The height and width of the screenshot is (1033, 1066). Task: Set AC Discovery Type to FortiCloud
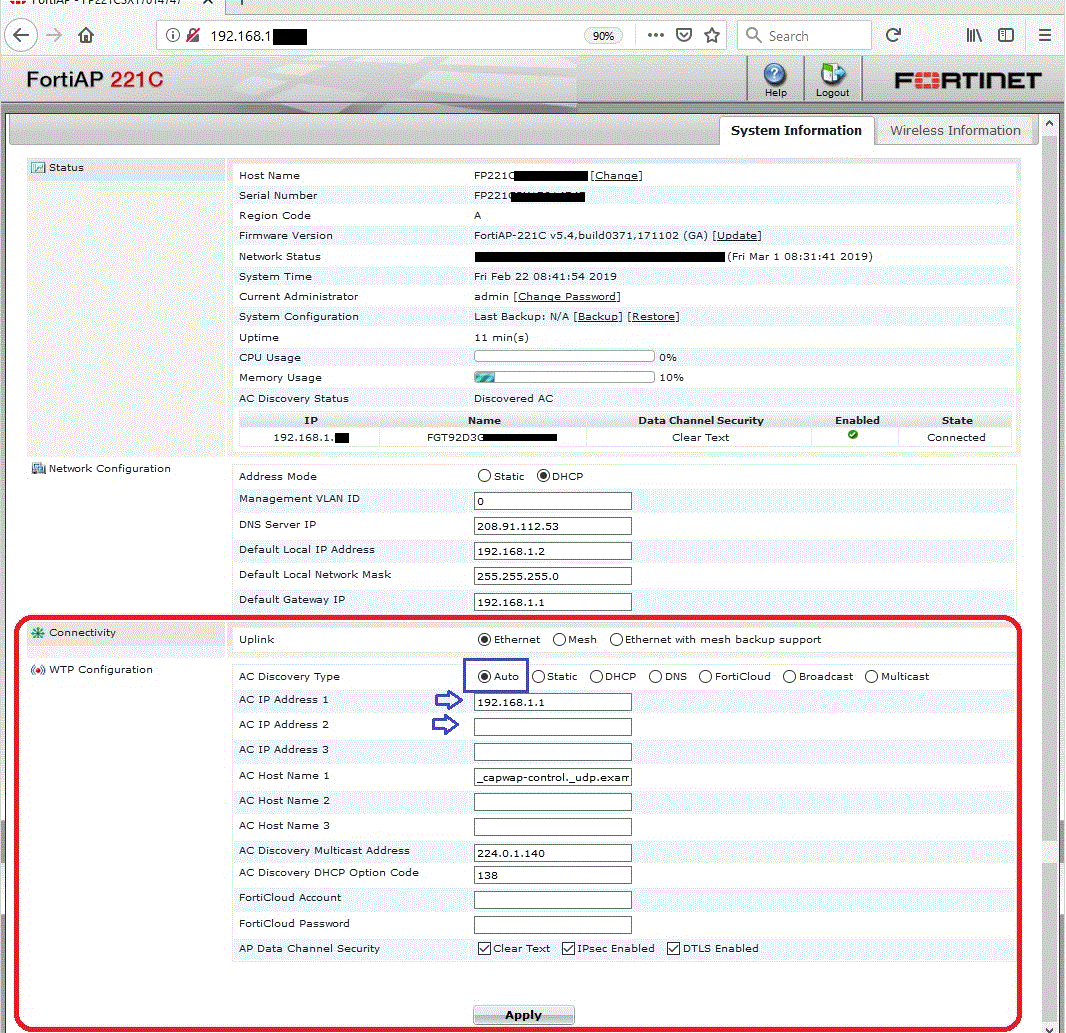(x=706, y=677)
